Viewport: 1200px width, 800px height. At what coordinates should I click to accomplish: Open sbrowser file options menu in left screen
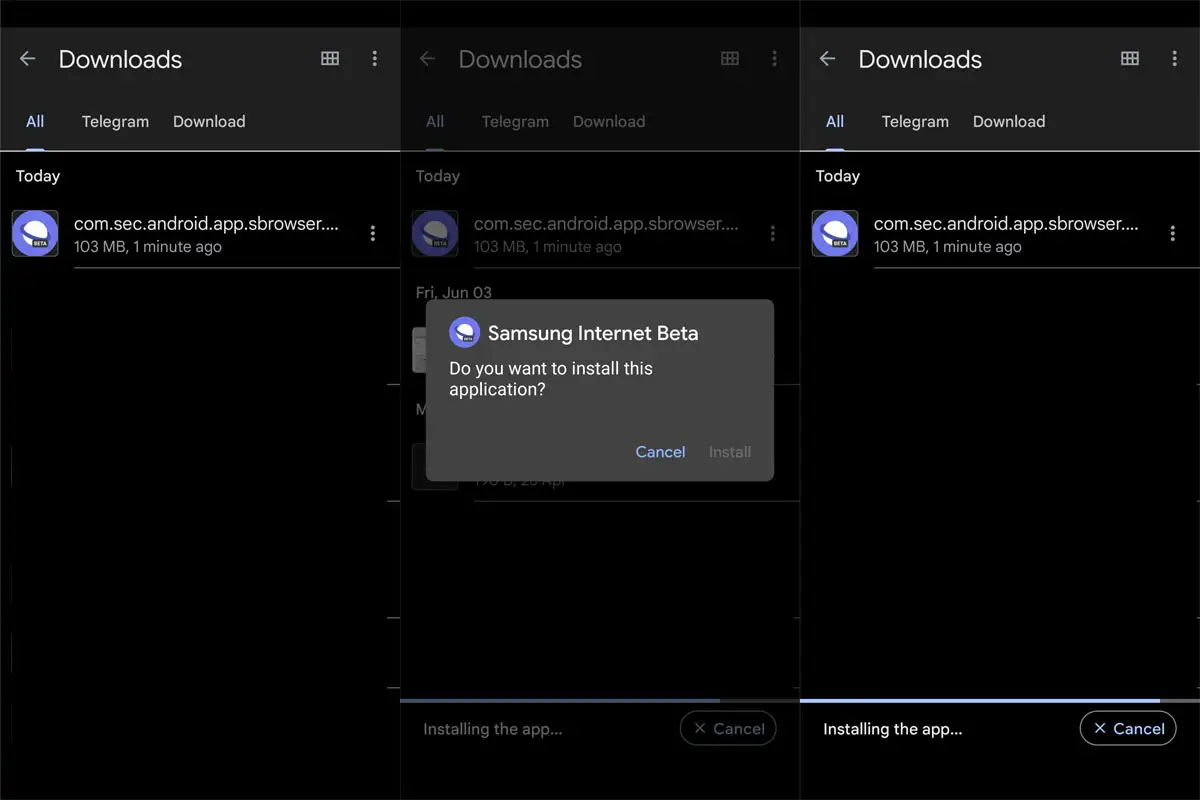point(373,233)
